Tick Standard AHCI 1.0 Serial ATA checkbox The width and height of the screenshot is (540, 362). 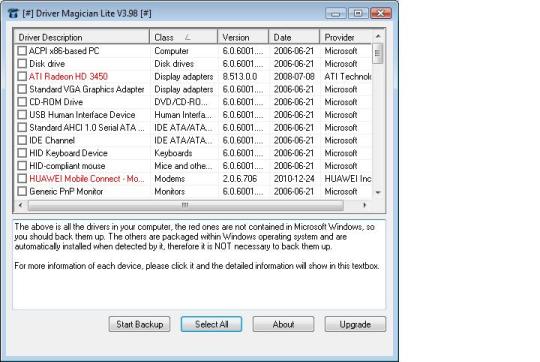click(22, 127)
